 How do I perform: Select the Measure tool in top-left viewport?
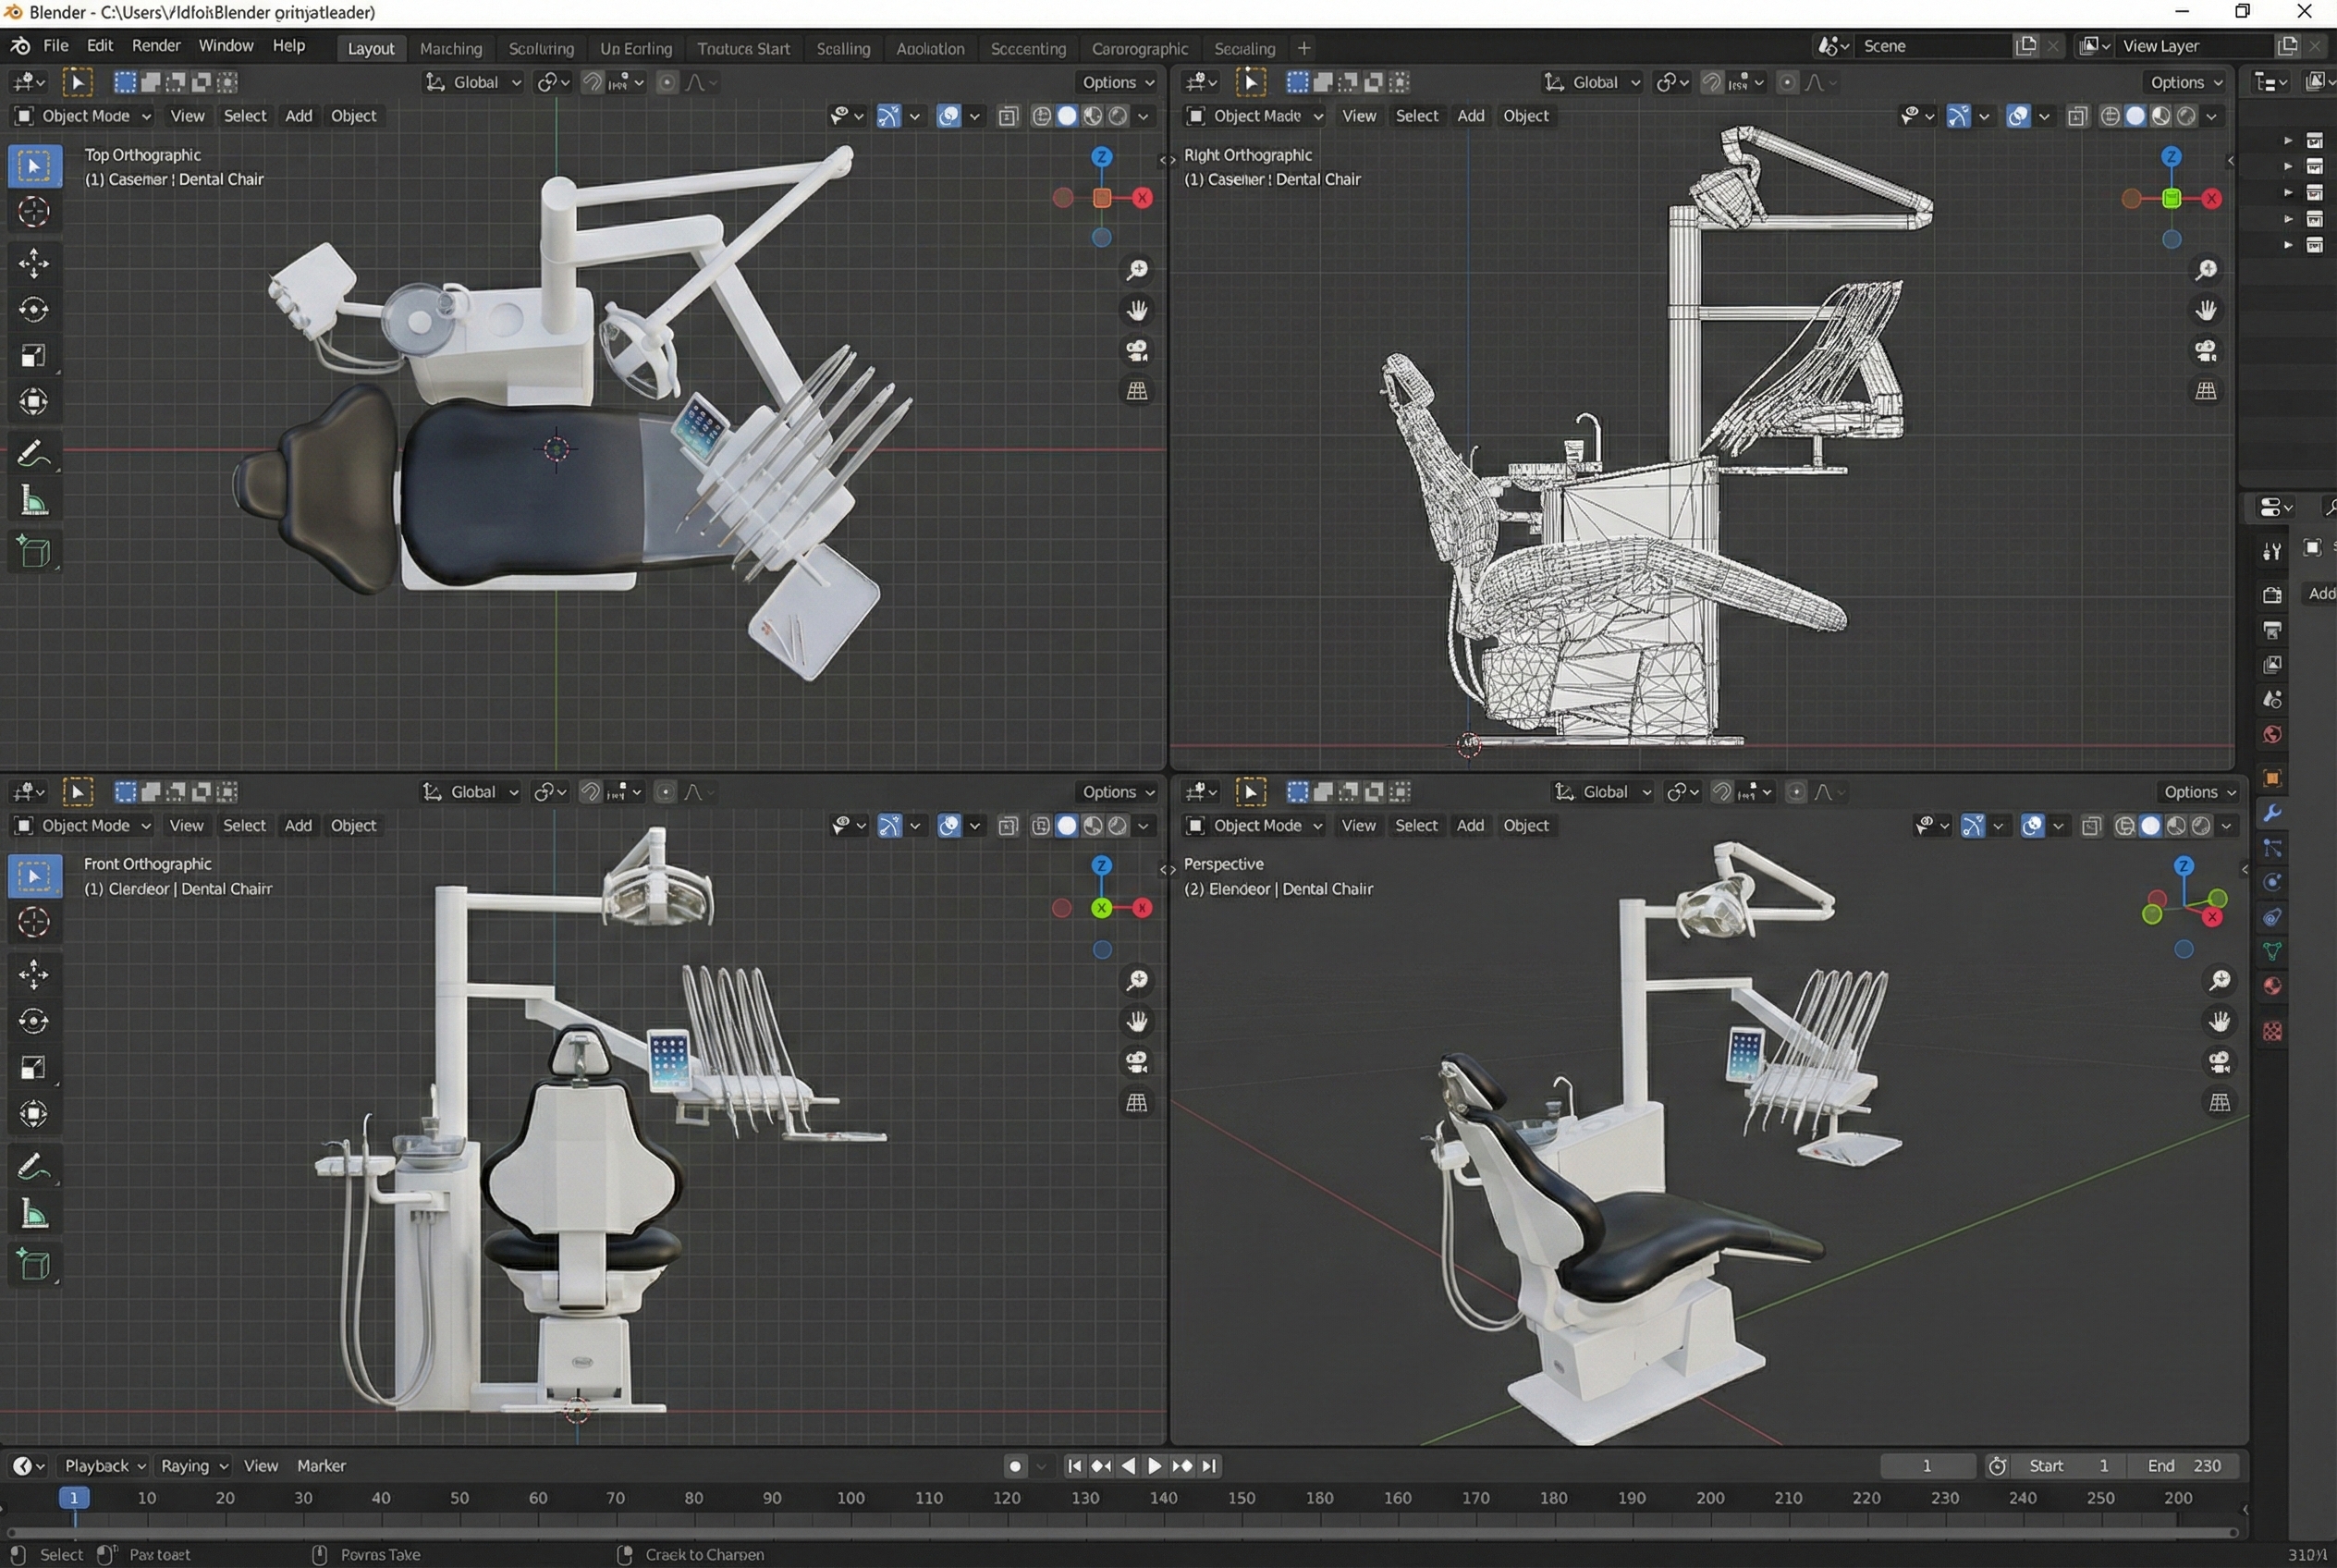click(33, 502)
